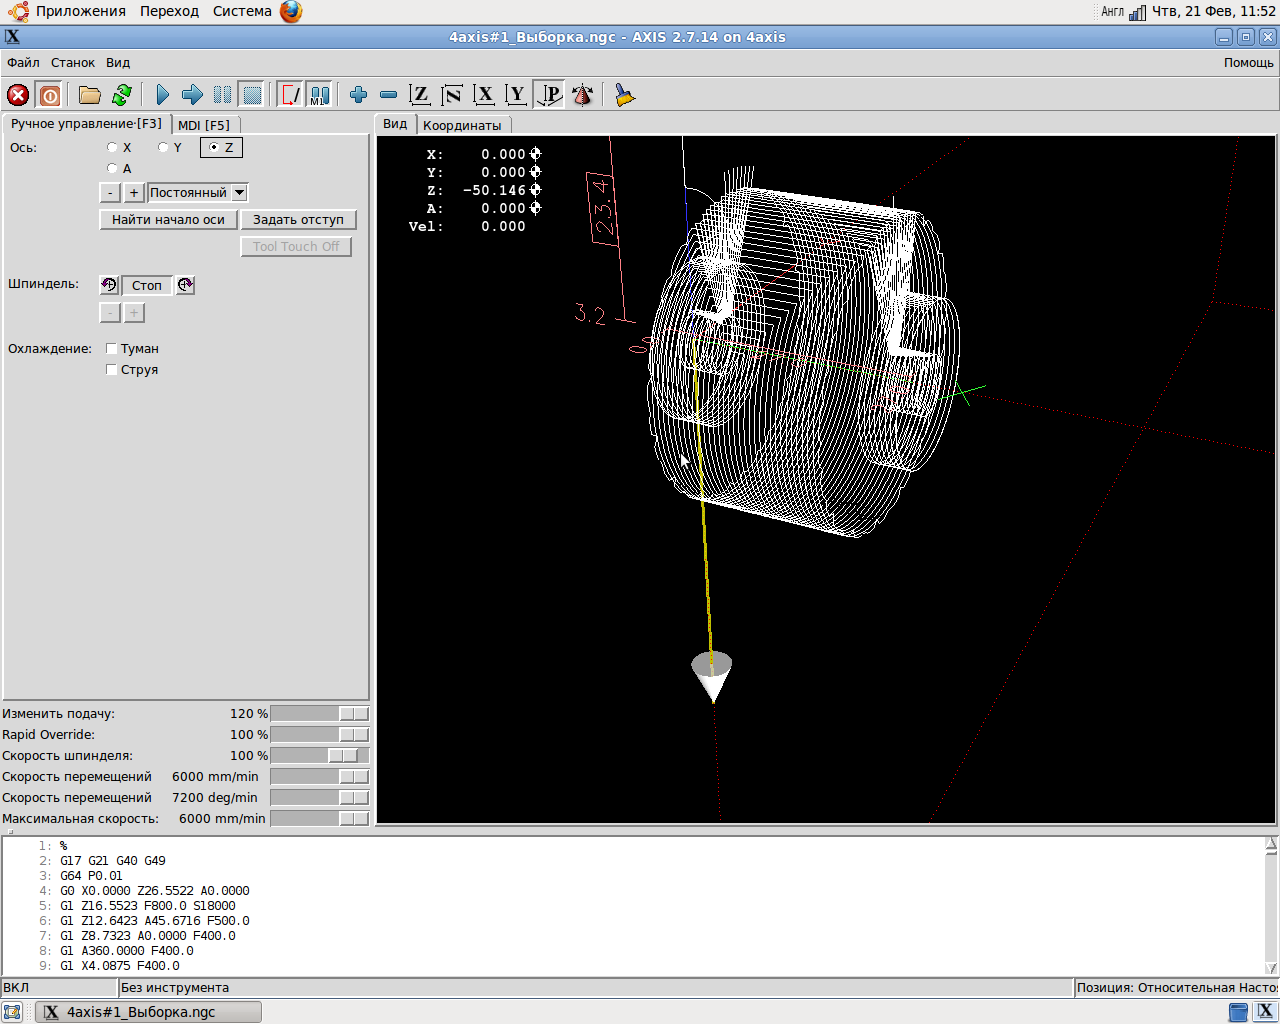
Task: Open a G-code file via folder icon
Action: (90, 95)
